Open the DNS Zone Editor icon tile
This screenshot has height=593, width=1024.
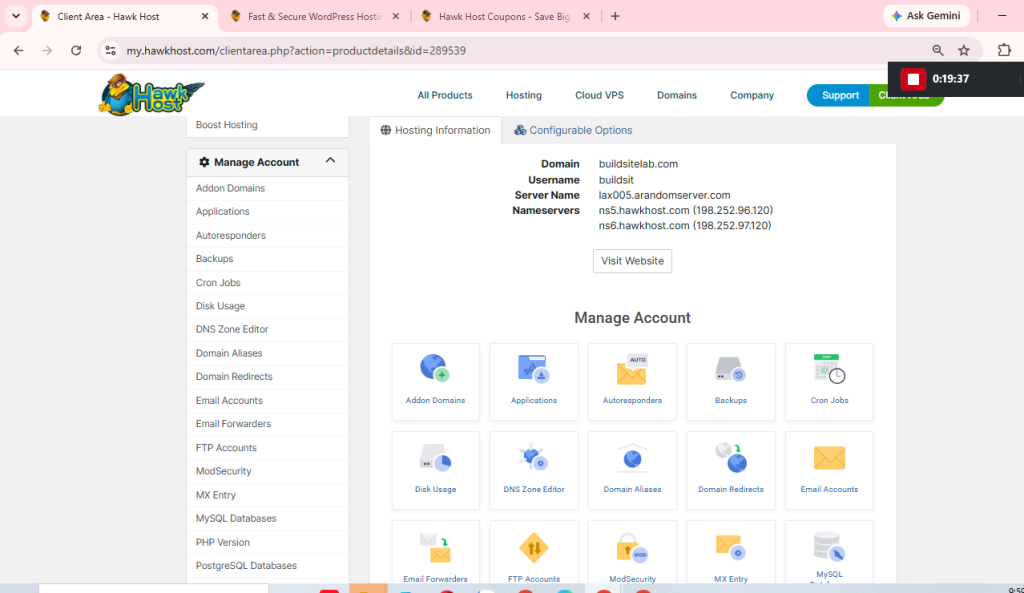click(x=534, y=470)
